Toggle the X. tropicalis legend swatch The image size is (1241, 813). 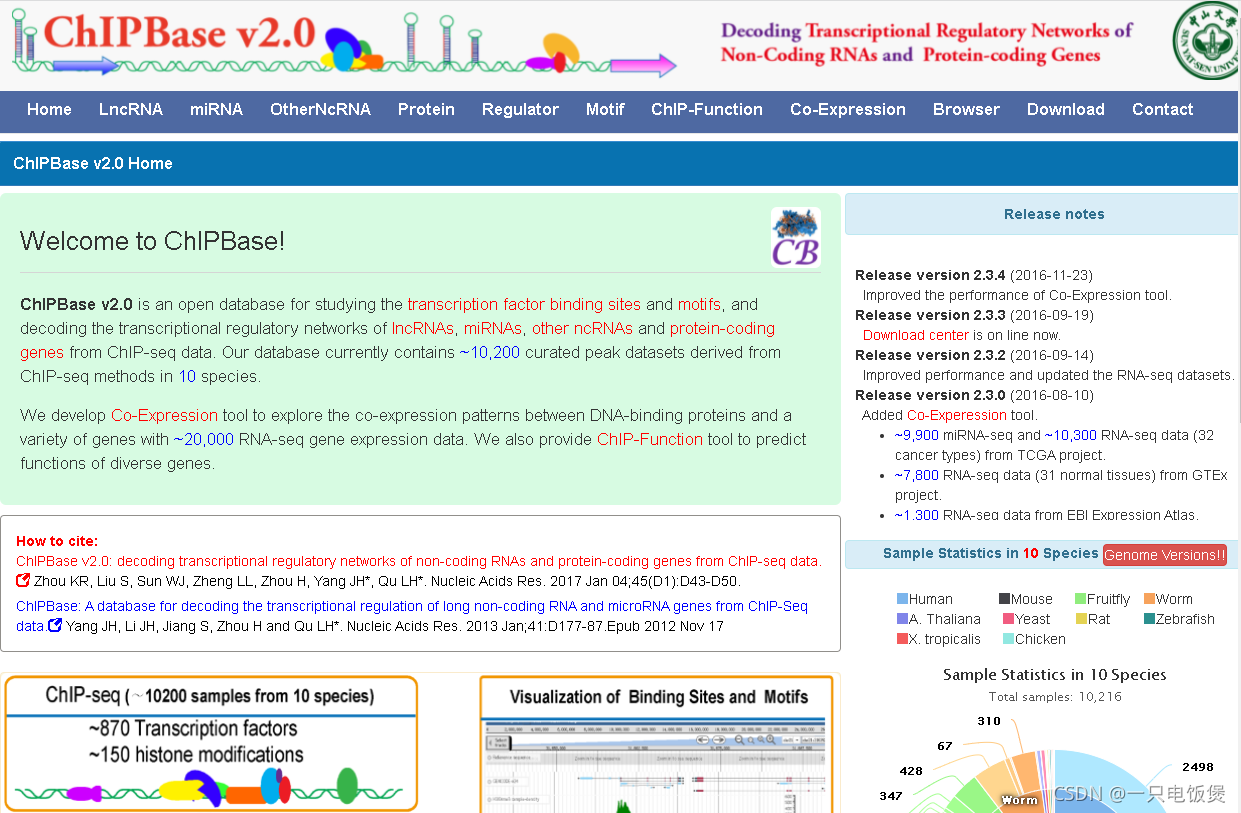tap(903, 639)
